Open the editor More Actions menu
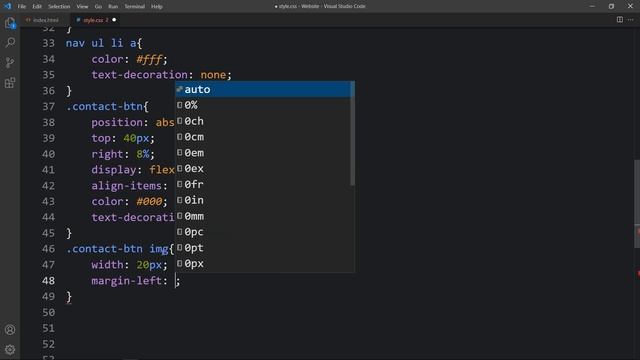 point(631,20)
